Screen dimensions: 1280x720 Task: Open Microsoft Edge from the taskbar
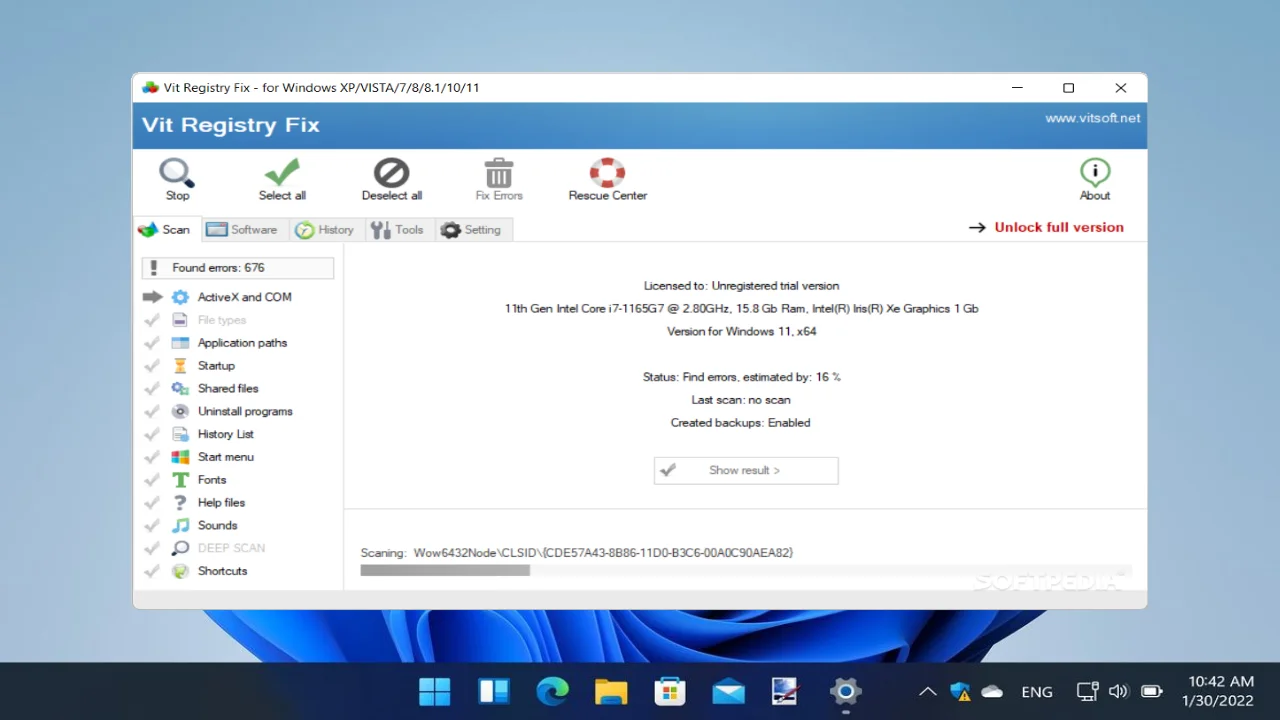[x=552, y=691]
